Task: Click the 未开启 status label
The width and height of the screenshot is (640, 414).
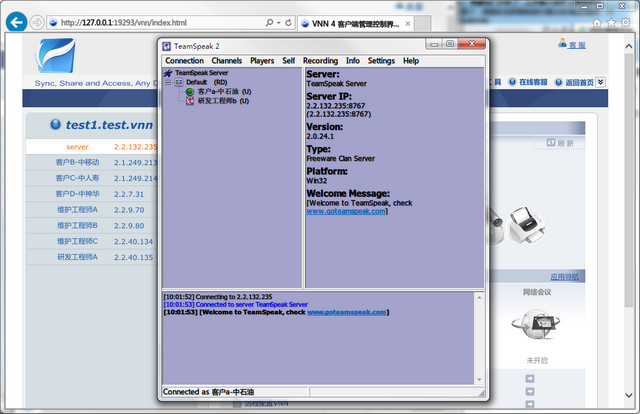Action: pyautogui.click(x=537, y=361)
